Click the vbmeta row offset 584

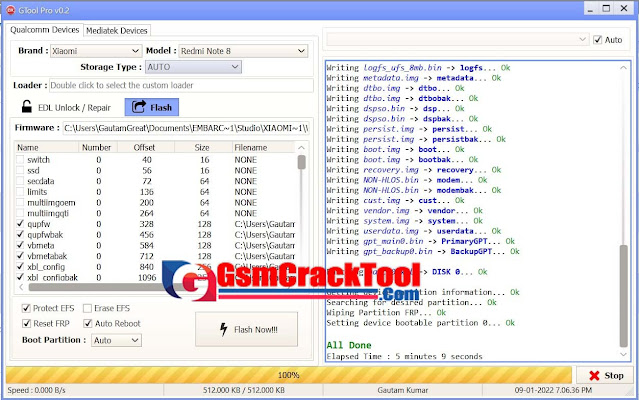pos(146,245)
